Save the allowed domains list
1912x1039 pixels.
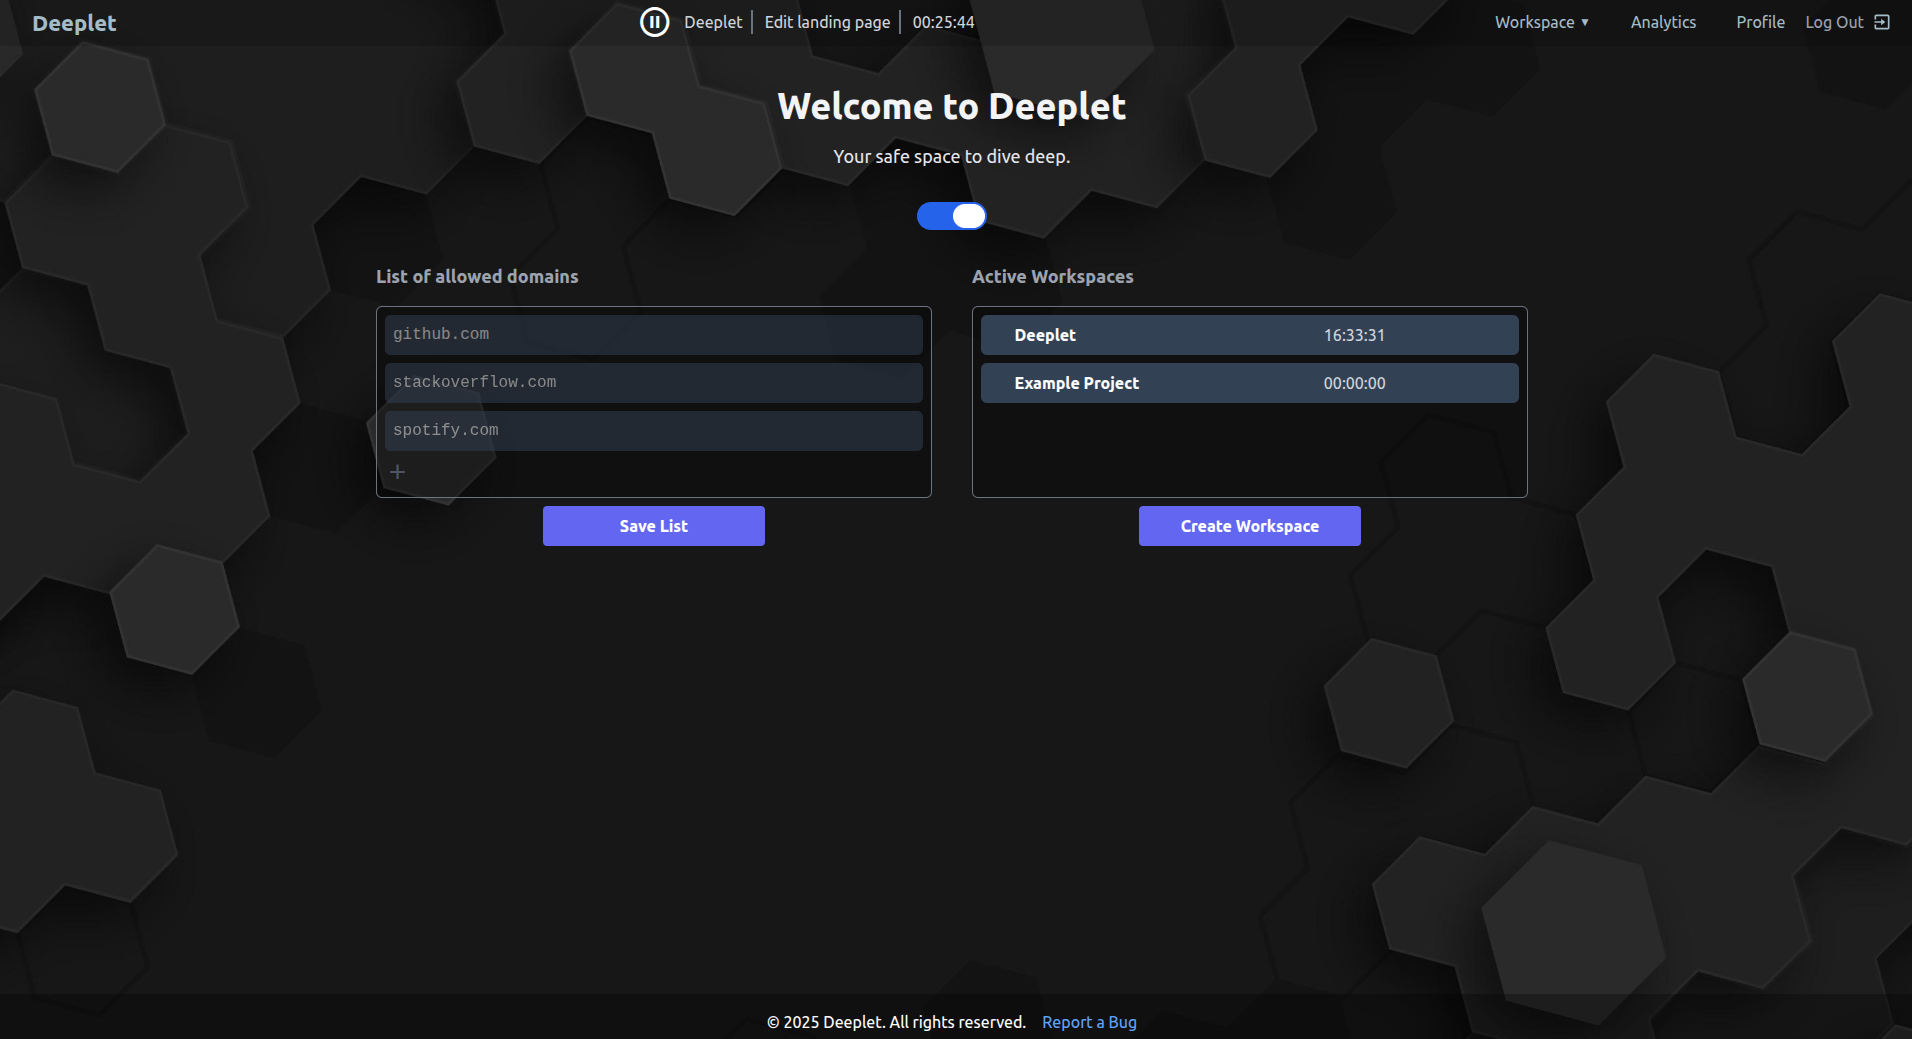click(x=653, y=525)
